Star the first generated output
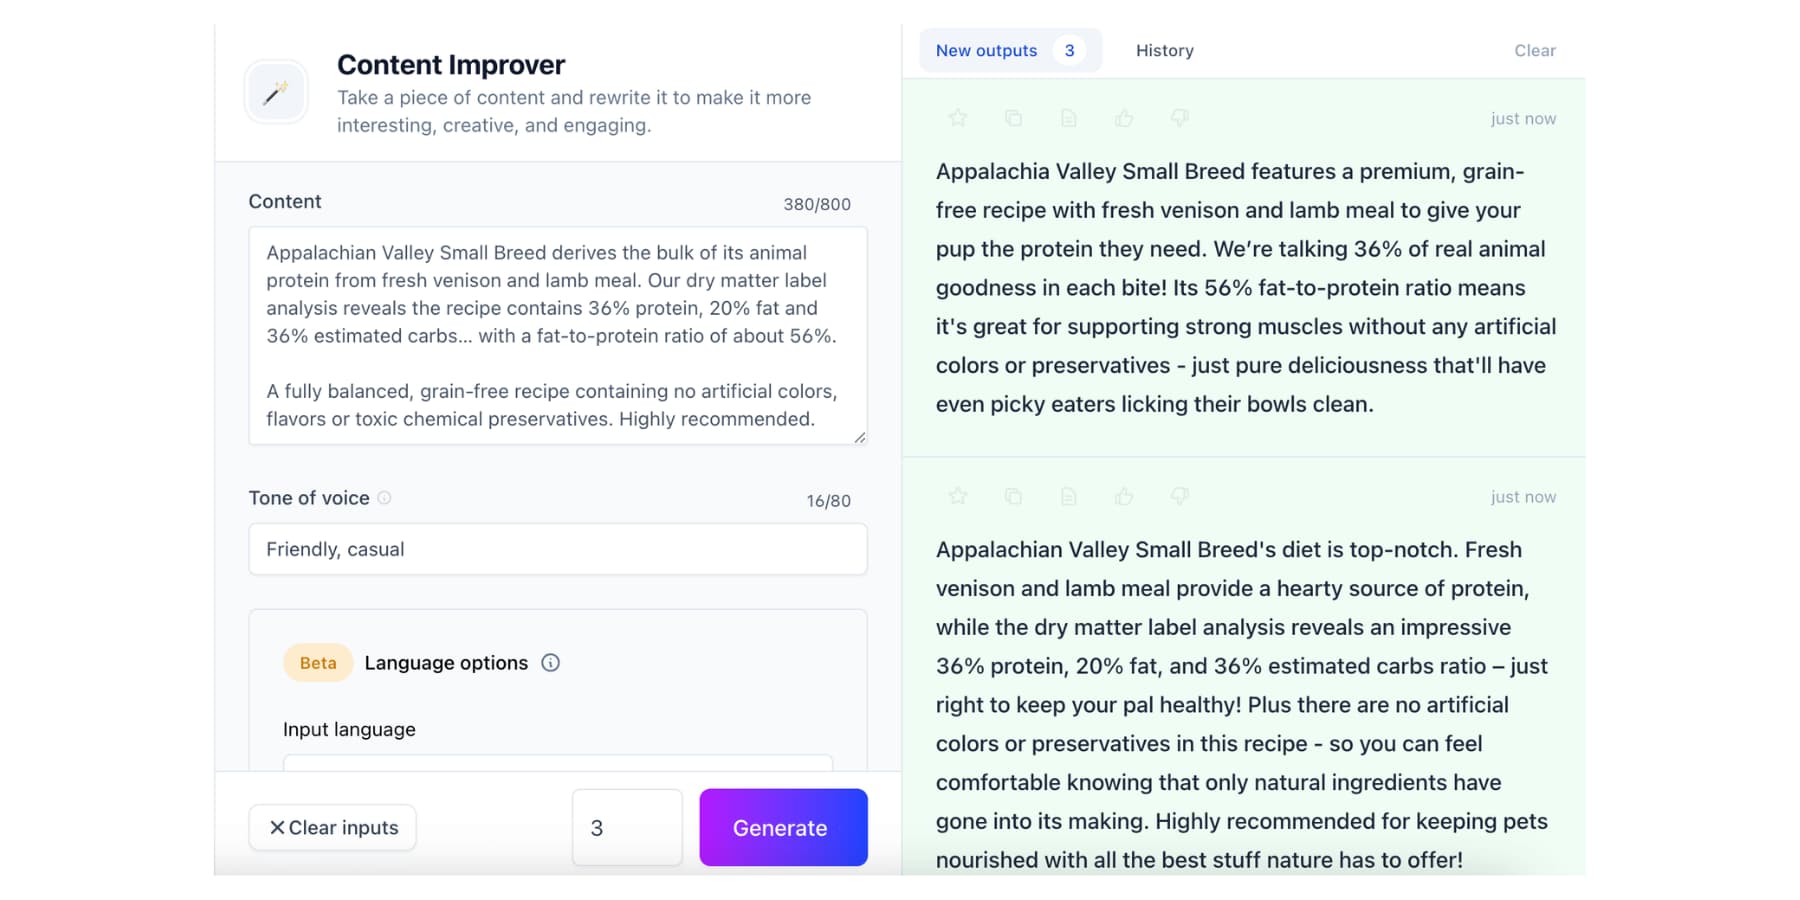This screenshot has width=1800, height=900. [x=957, y=117]
